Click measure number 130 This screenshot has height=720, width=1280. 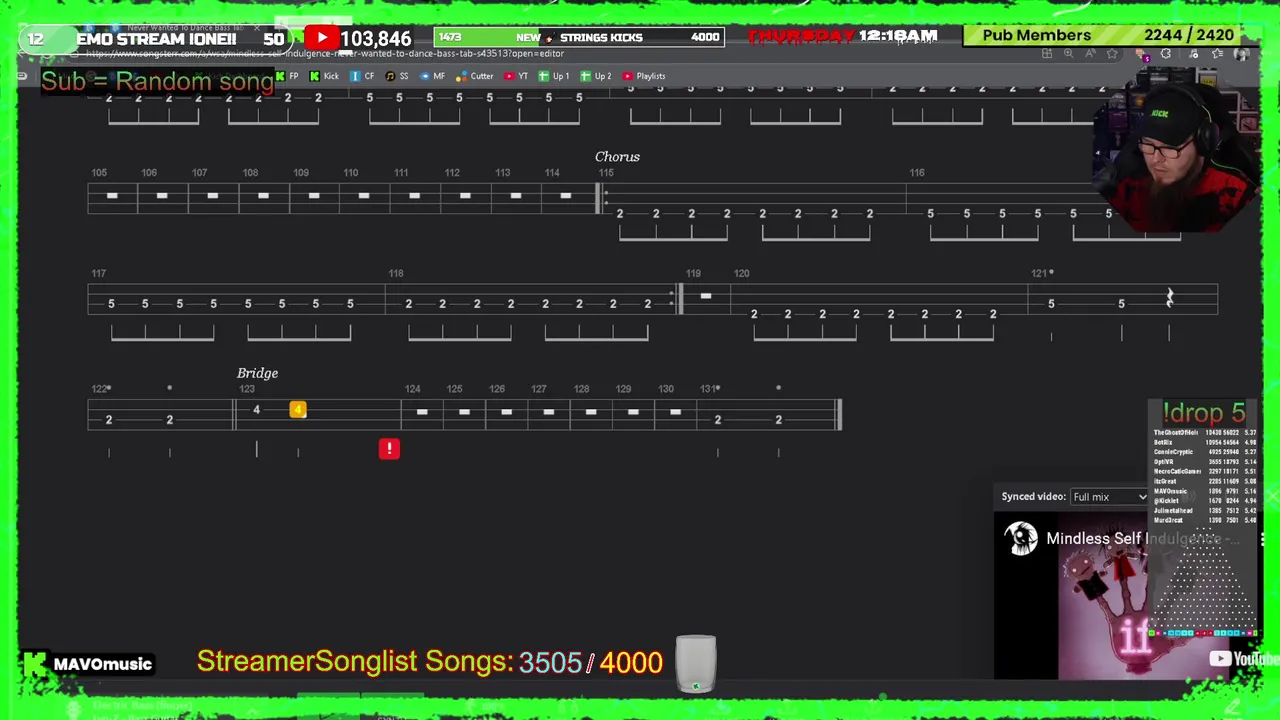(666, 389)
